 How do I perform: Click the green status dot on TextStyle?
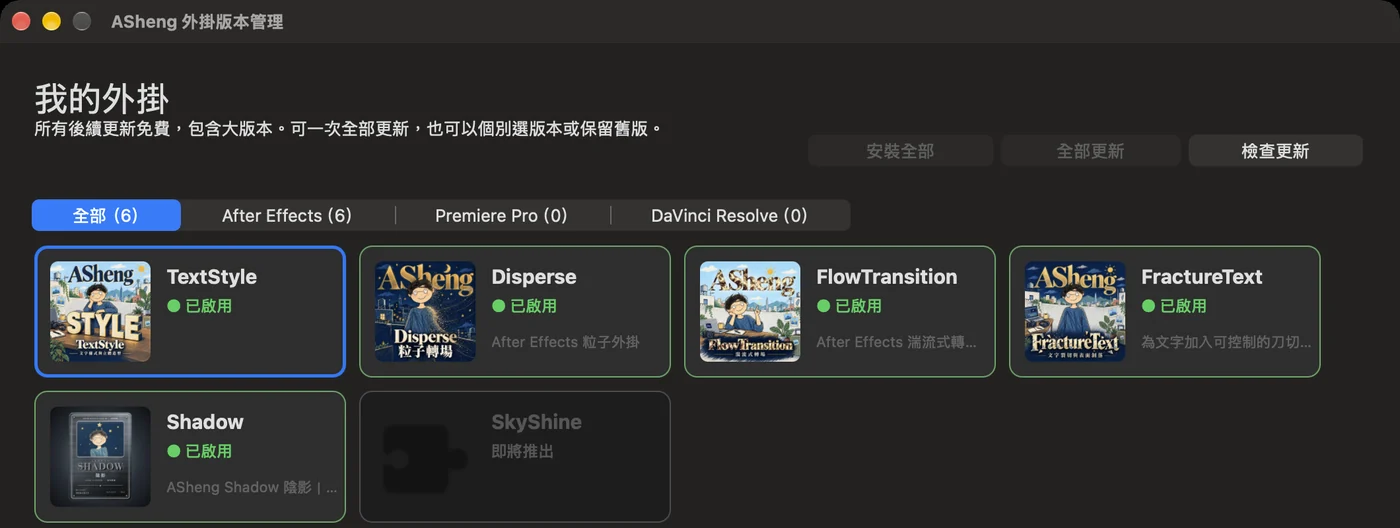point(174,306)
